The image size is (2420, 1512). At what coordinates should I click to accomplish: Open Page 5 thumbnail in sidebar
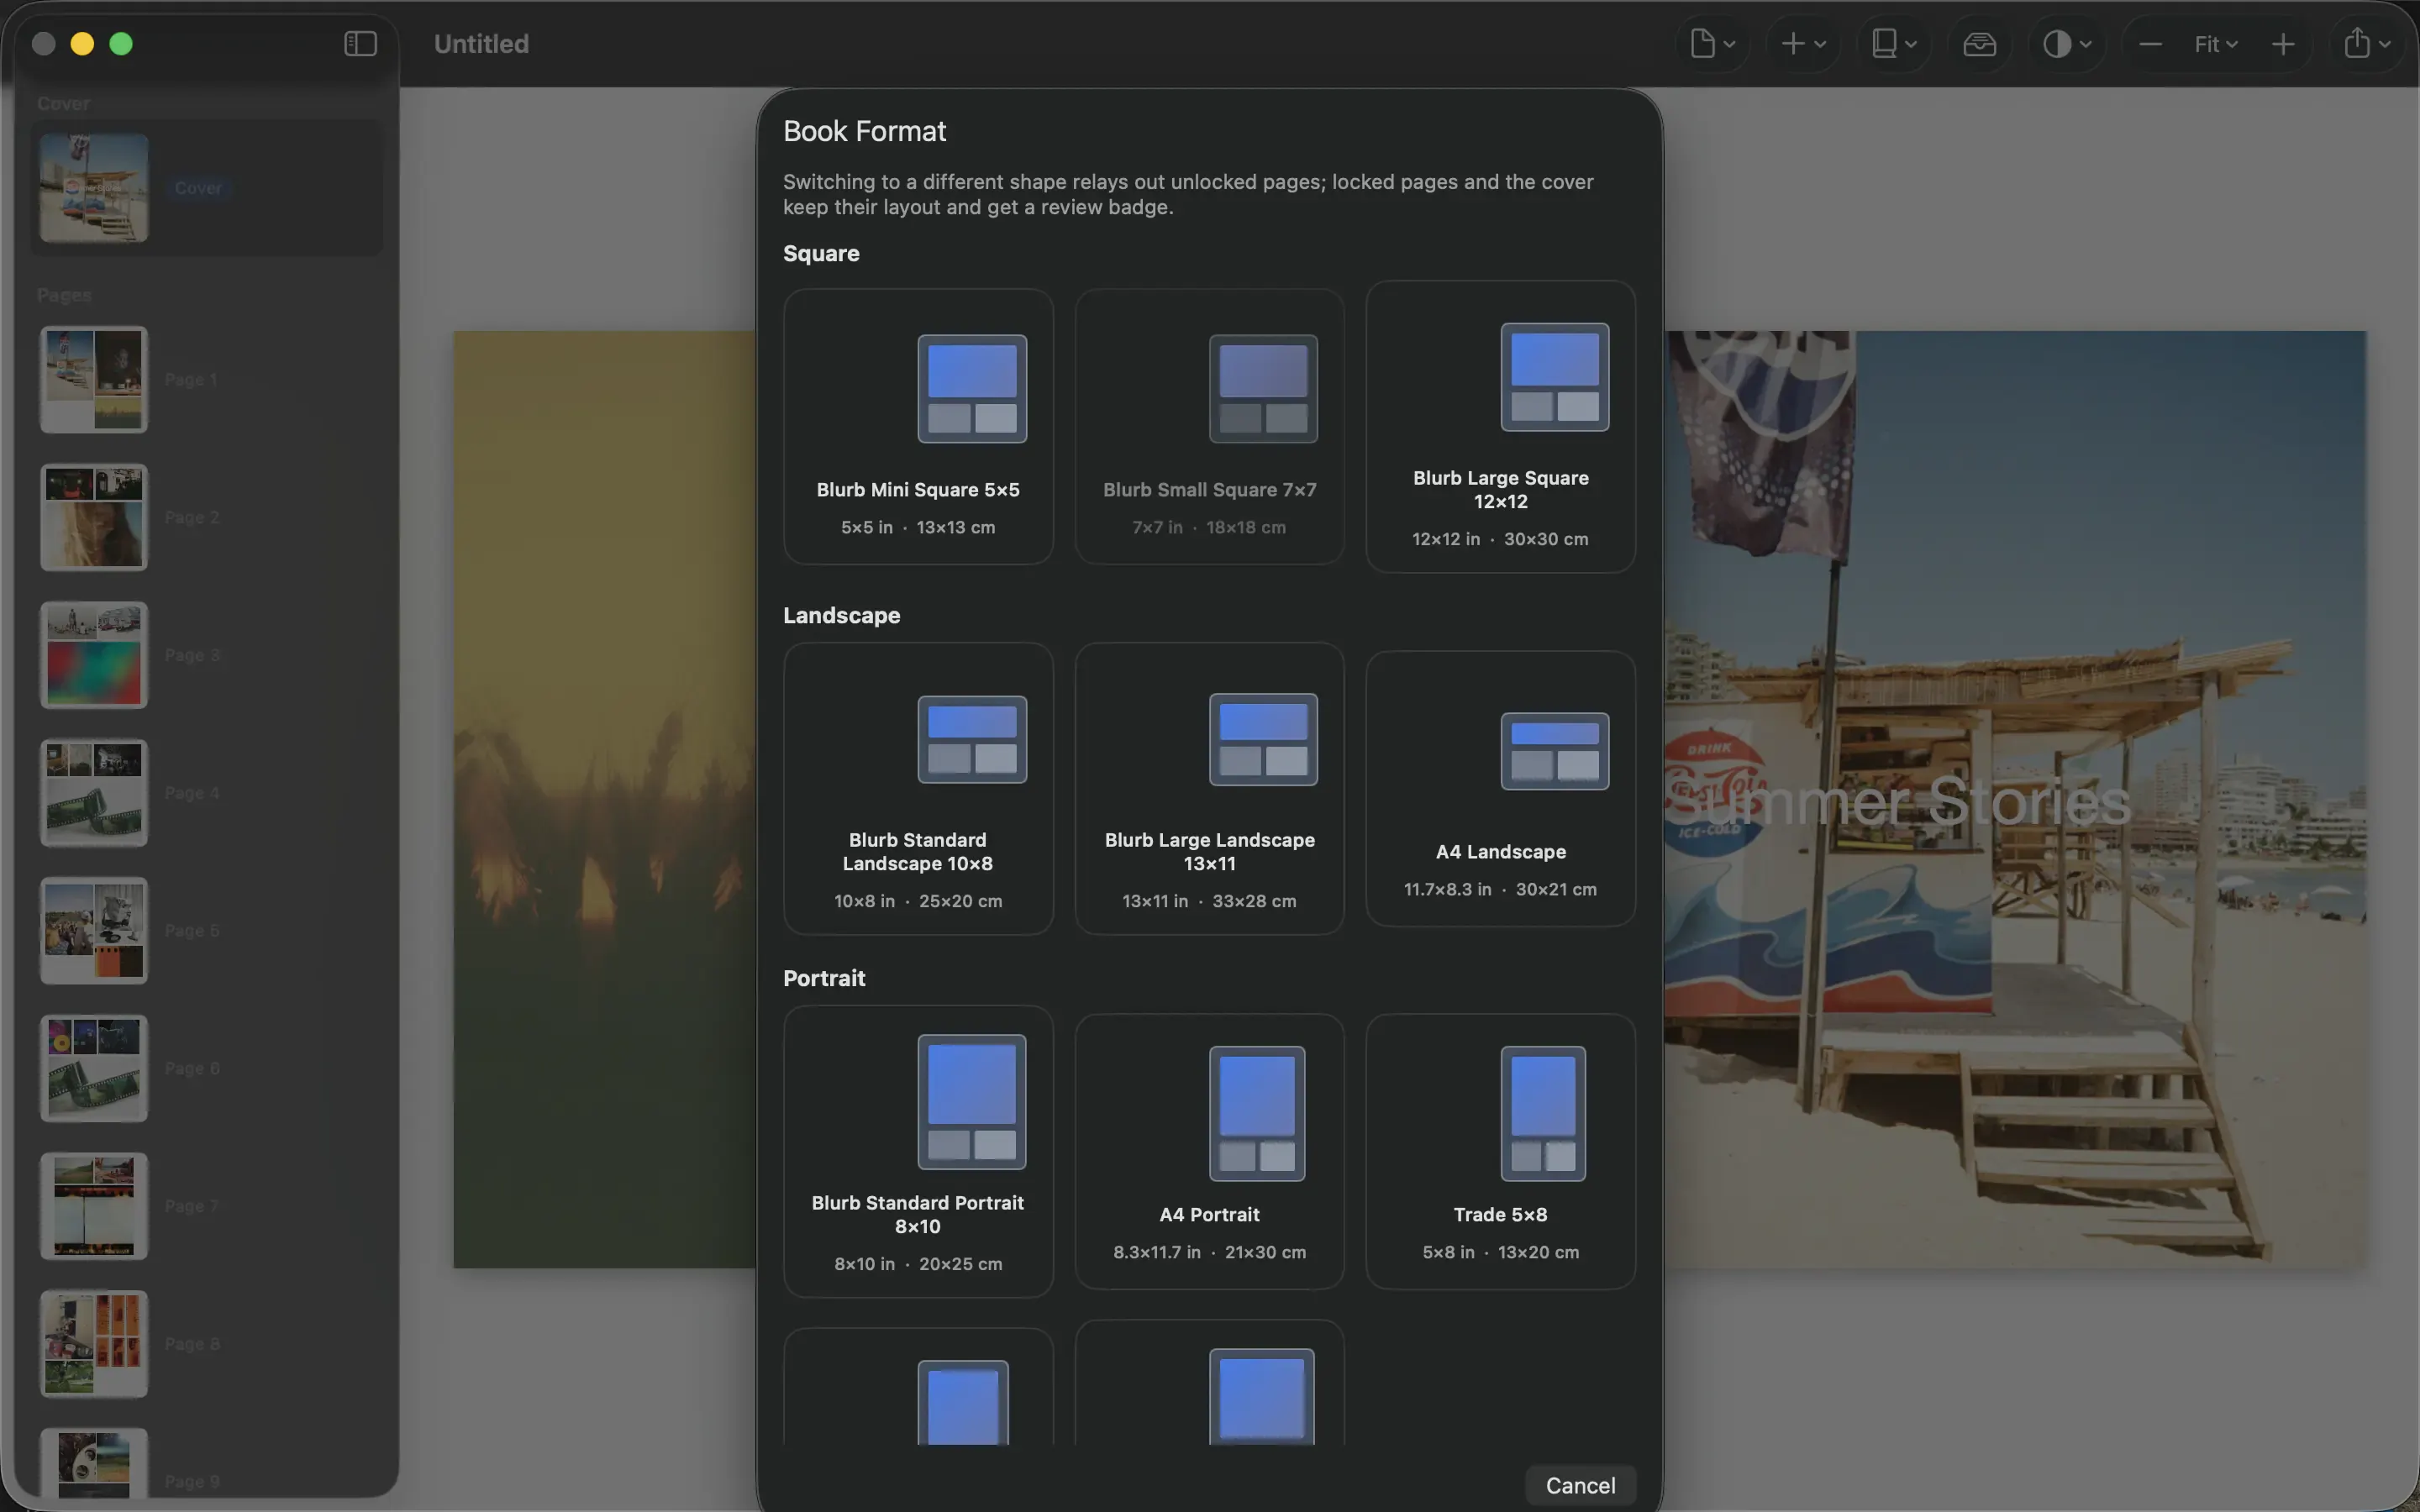(94, 931)
